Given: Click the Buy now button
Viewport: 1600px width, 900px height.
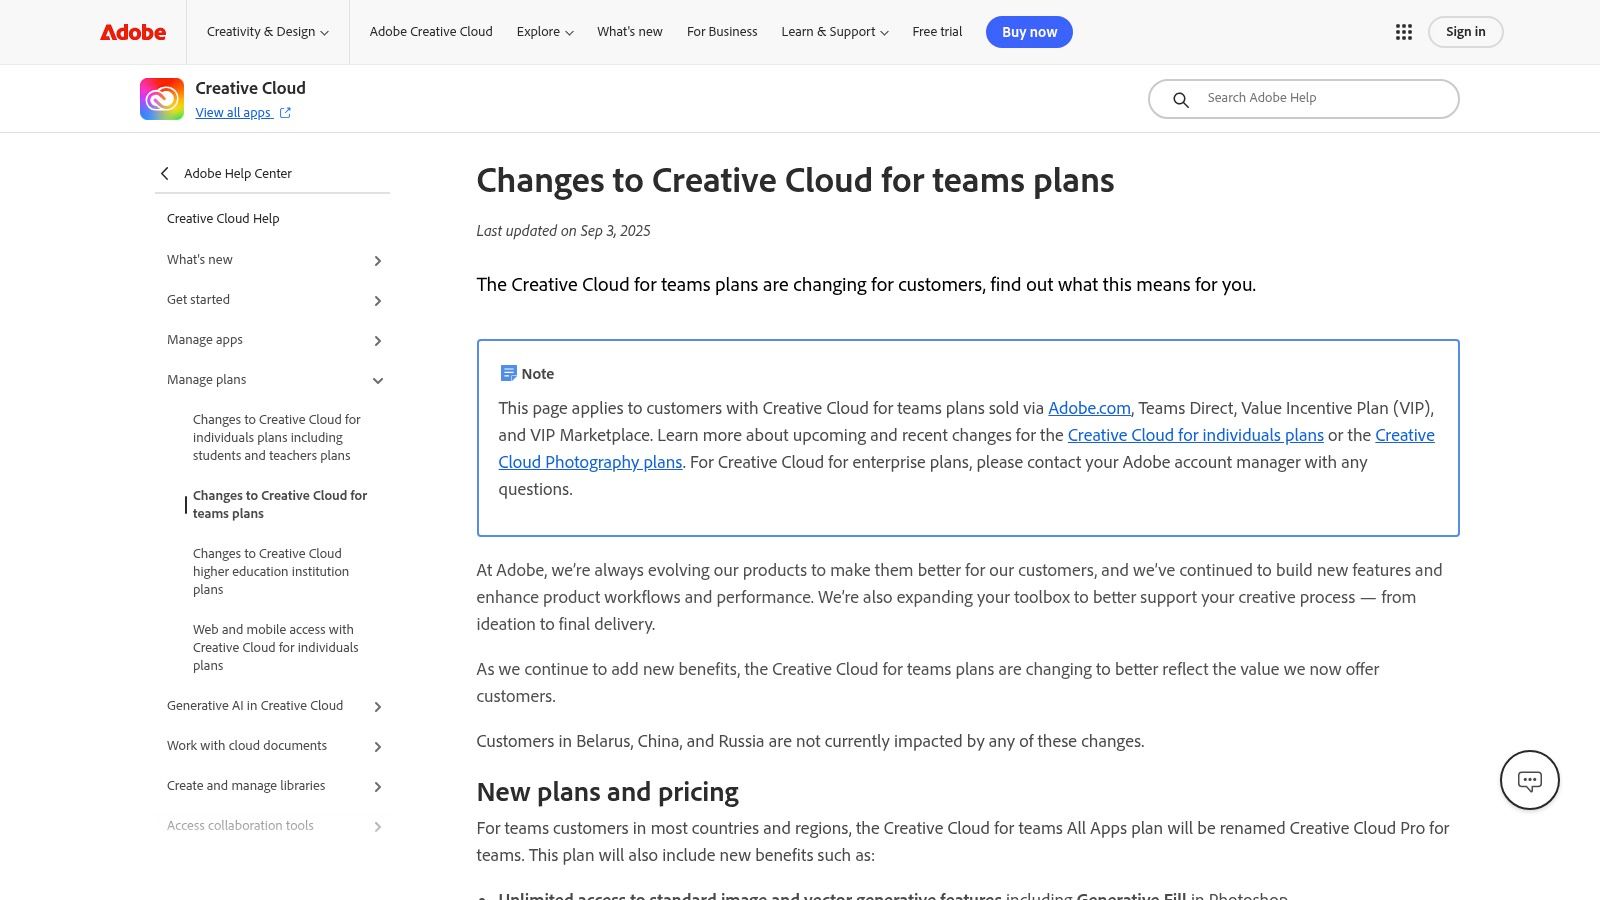Looking at the screenshot, I should pyautogui.click(x=1029, y=32).
